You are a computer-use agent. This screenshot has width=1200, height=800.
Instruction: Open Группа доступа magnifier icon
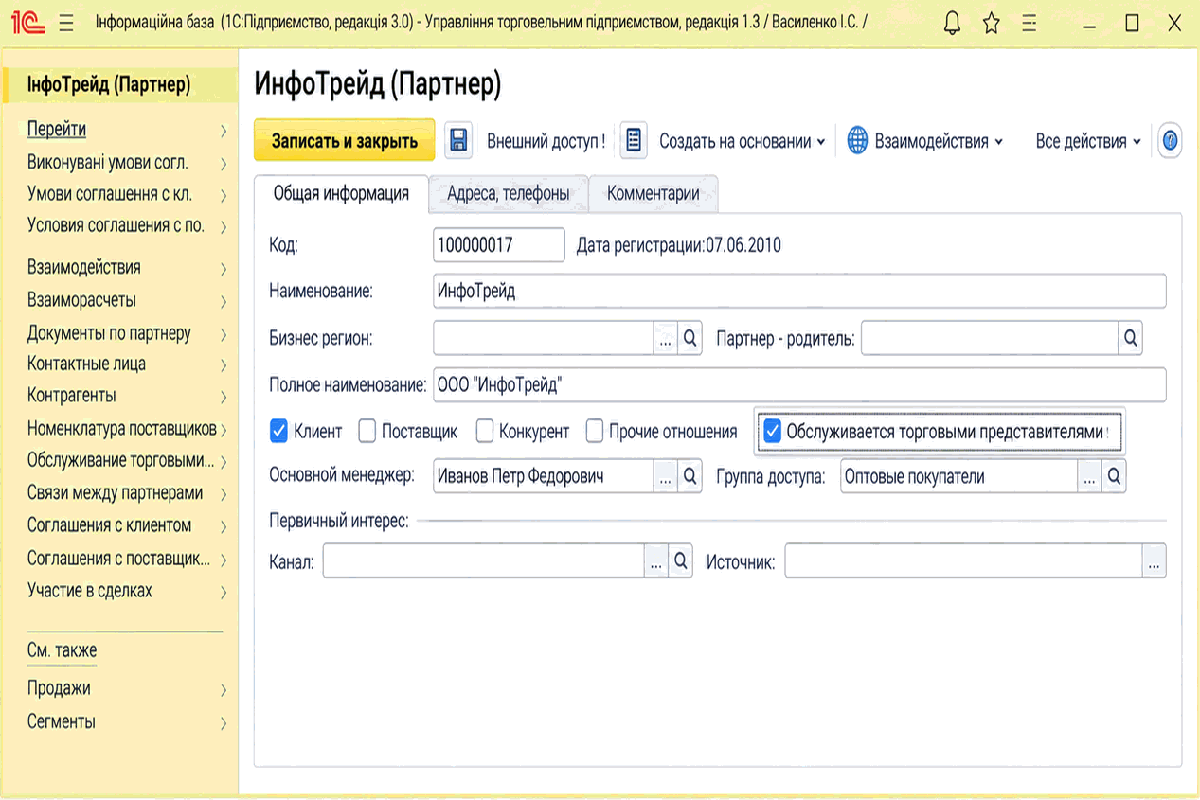1114,476
